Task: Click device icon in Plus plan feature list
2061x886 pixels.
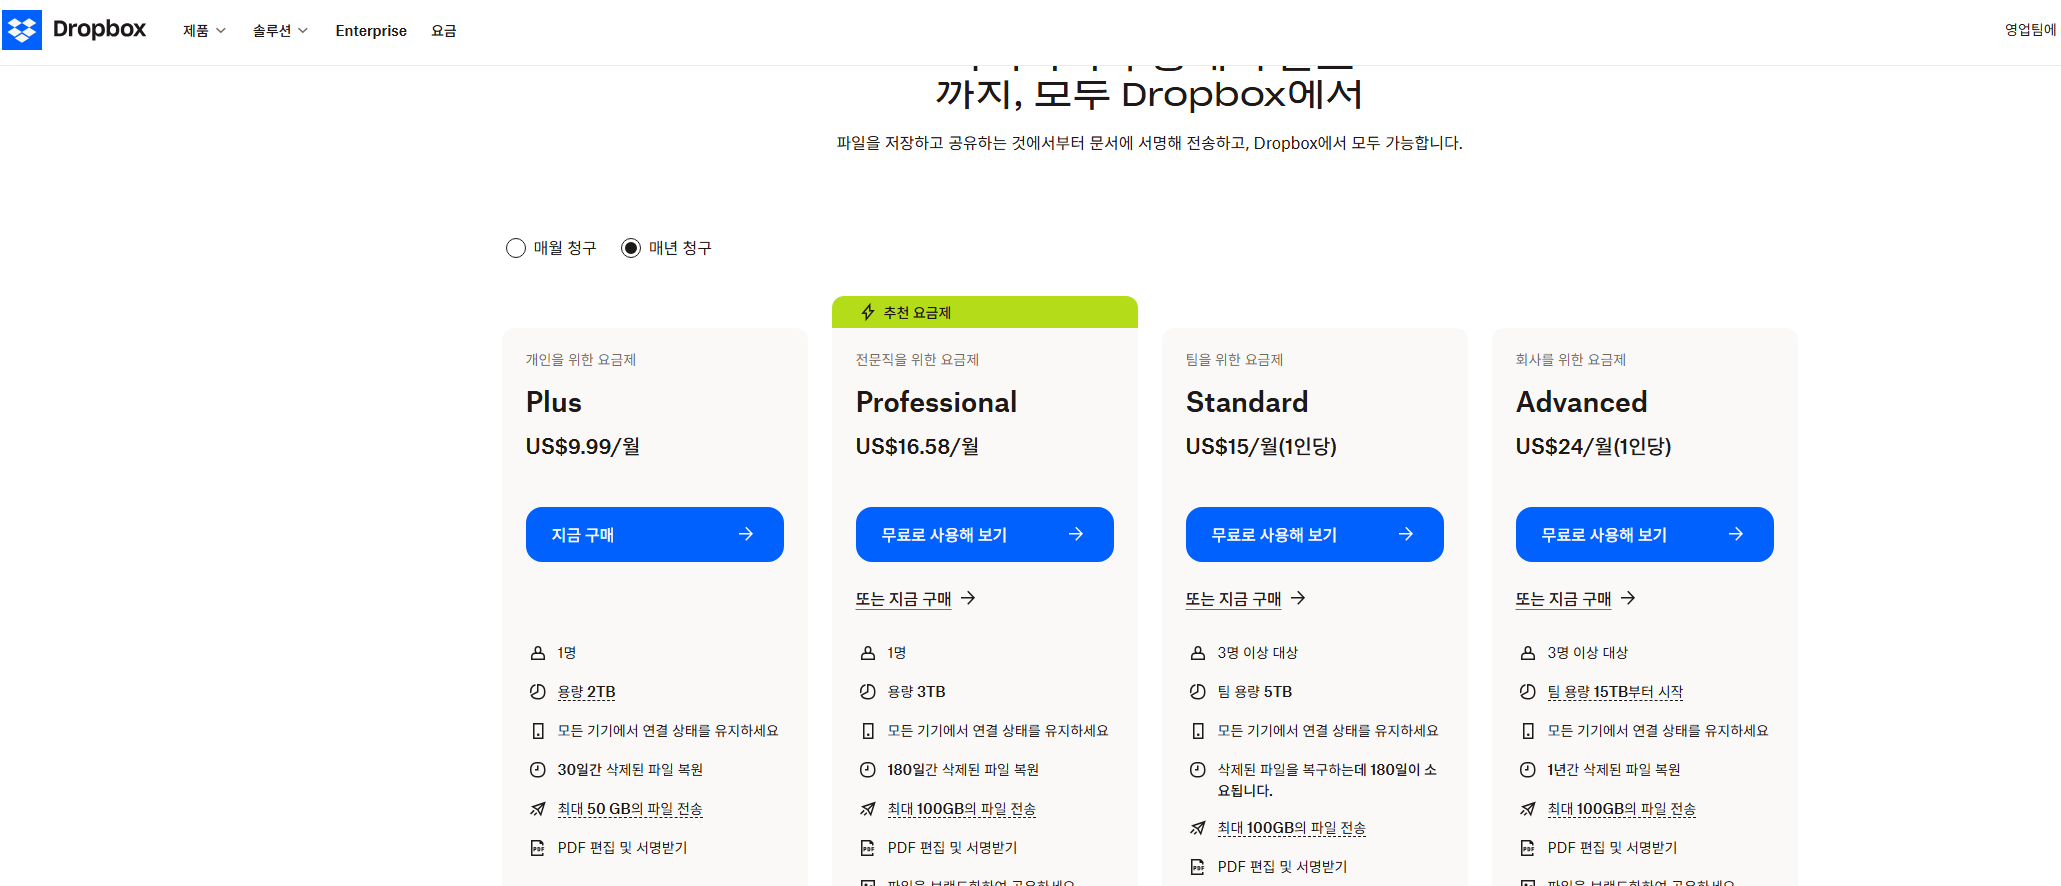Action: point(537,731)
